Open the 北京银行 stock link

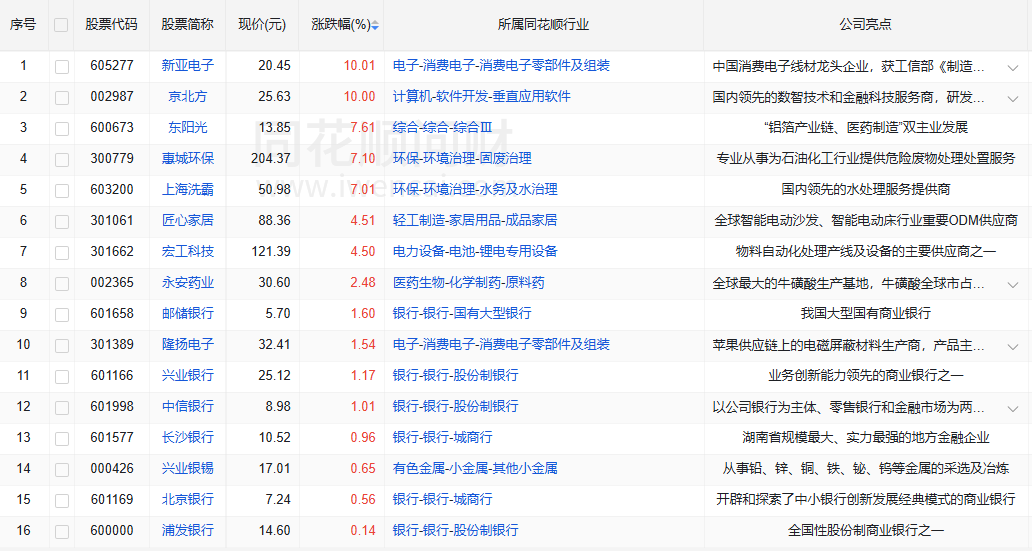(x=188, y=499)
